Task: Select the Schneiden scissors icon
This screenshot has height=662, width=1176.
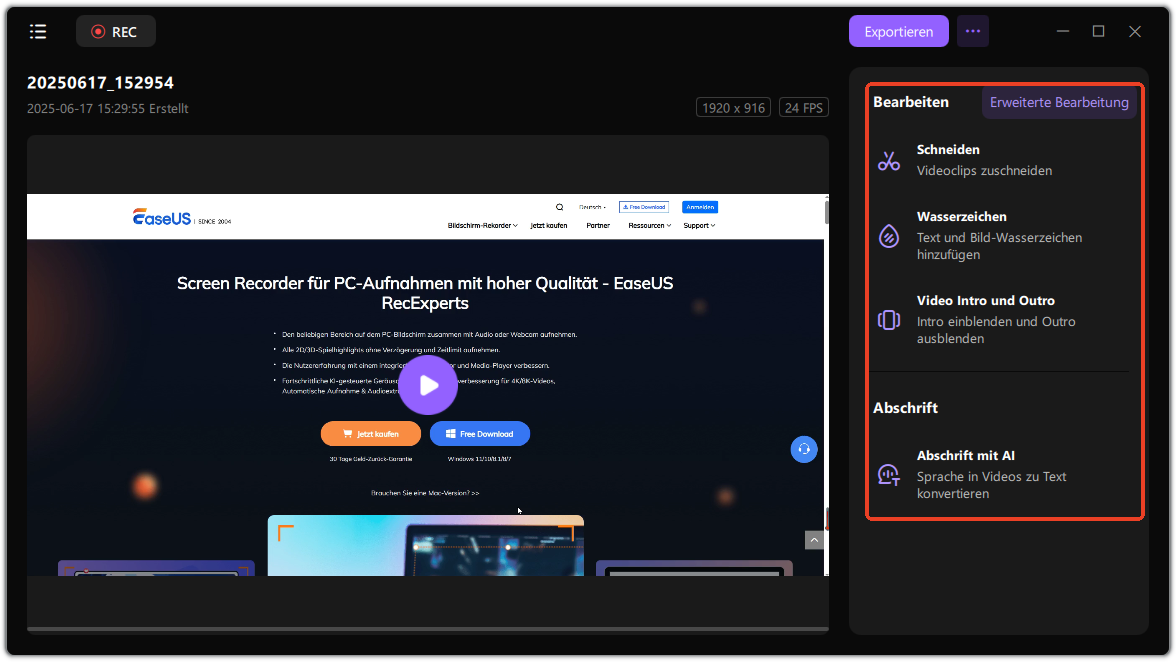Action: (x=889, y=160)
